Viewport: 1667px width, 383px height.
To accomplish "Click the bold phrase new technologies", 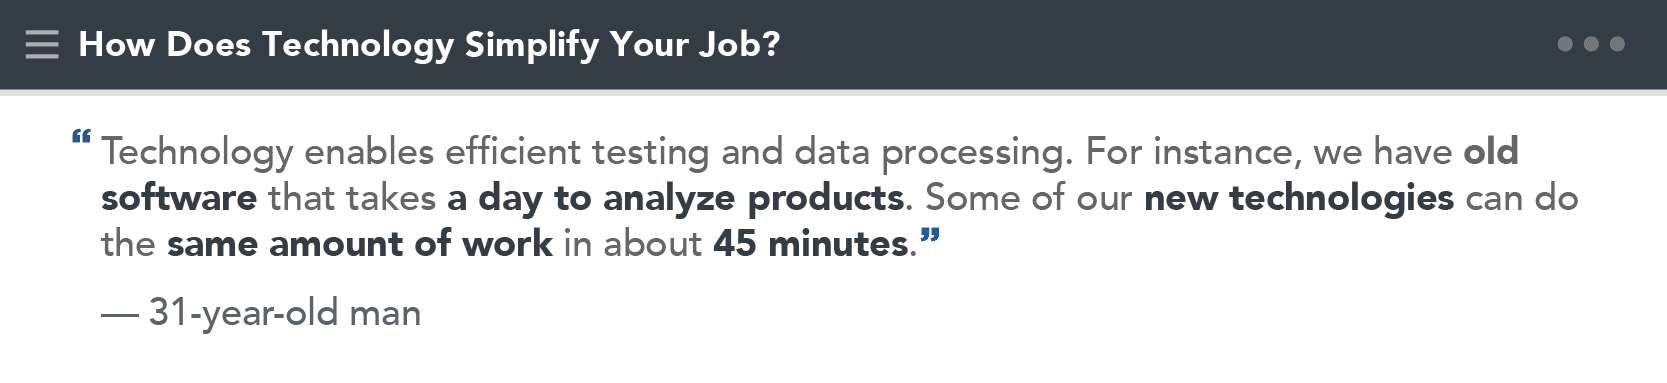I will 1299,198.
